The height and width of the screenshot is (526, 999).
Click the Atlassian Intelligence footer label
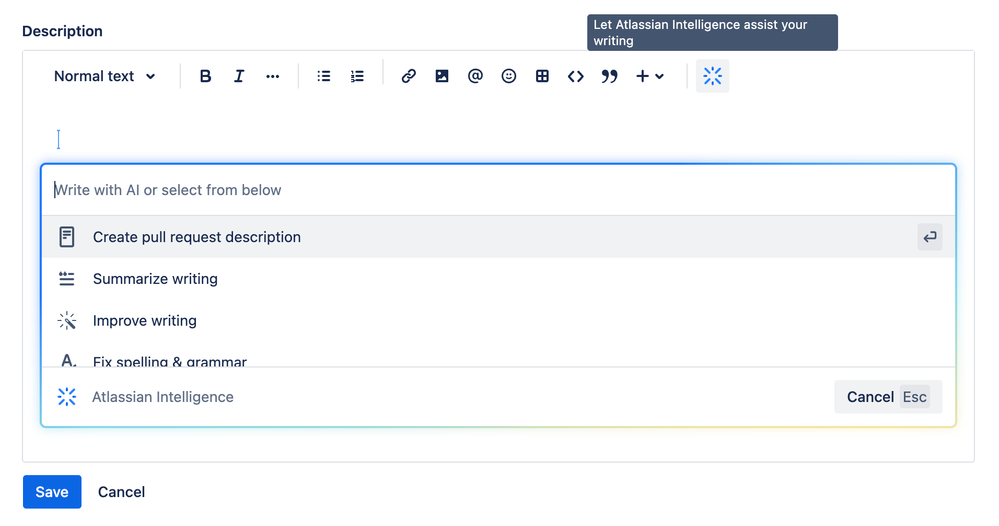pos(162,397)
